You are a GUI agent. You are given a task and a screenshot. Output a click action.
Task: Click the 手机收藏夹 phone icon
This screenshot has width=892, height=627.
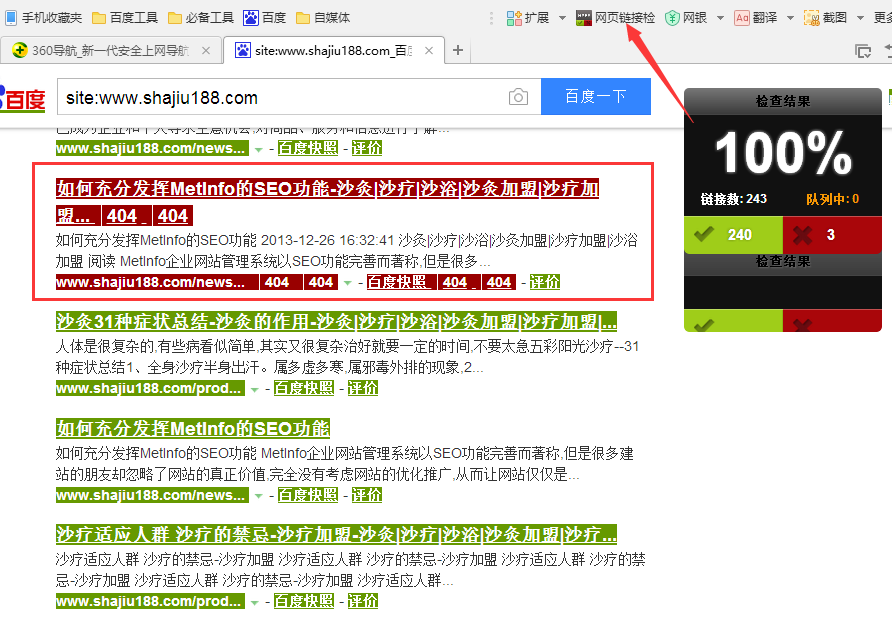click(x=11, y=18)
